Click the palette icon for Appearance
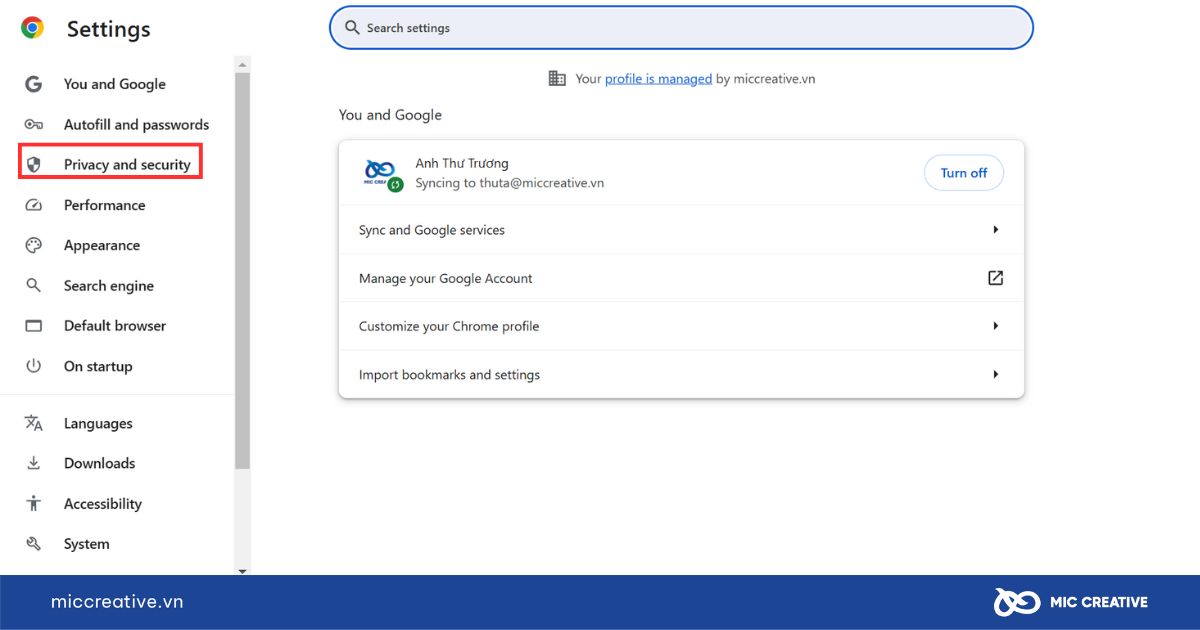The width and height of the screenshot is (1200, 630). [x=34, y=245]
